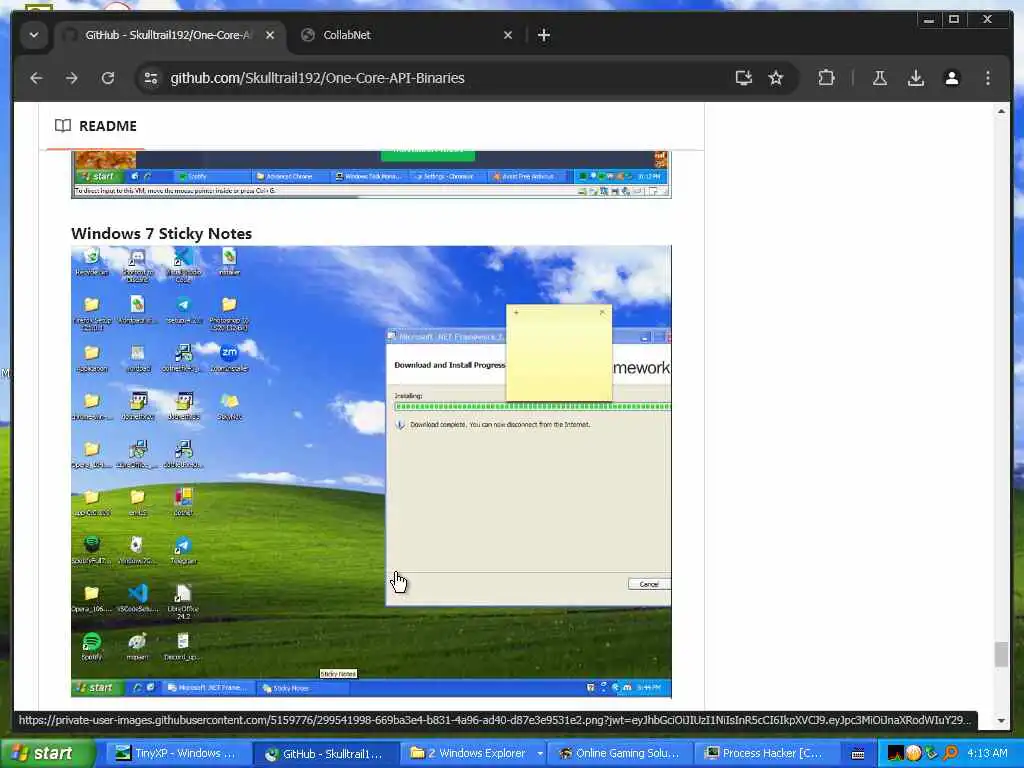Click the orange round tray icon
Image resolution: width=1024 pixels, height=768 pixels.
914,754
